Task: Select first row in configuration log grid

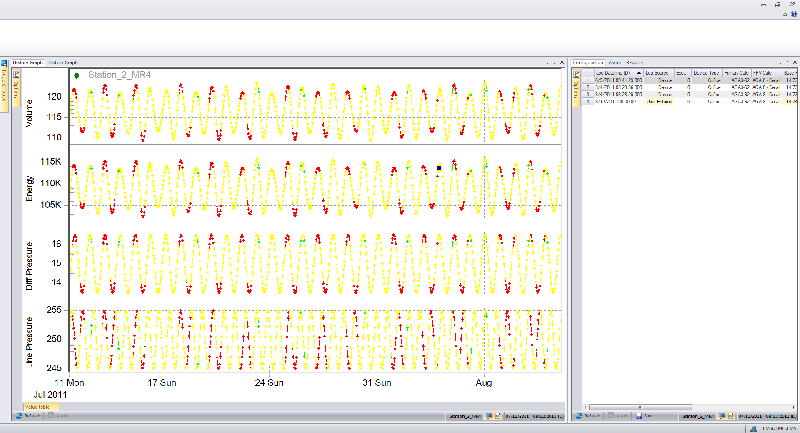Action: coord(689,80)
